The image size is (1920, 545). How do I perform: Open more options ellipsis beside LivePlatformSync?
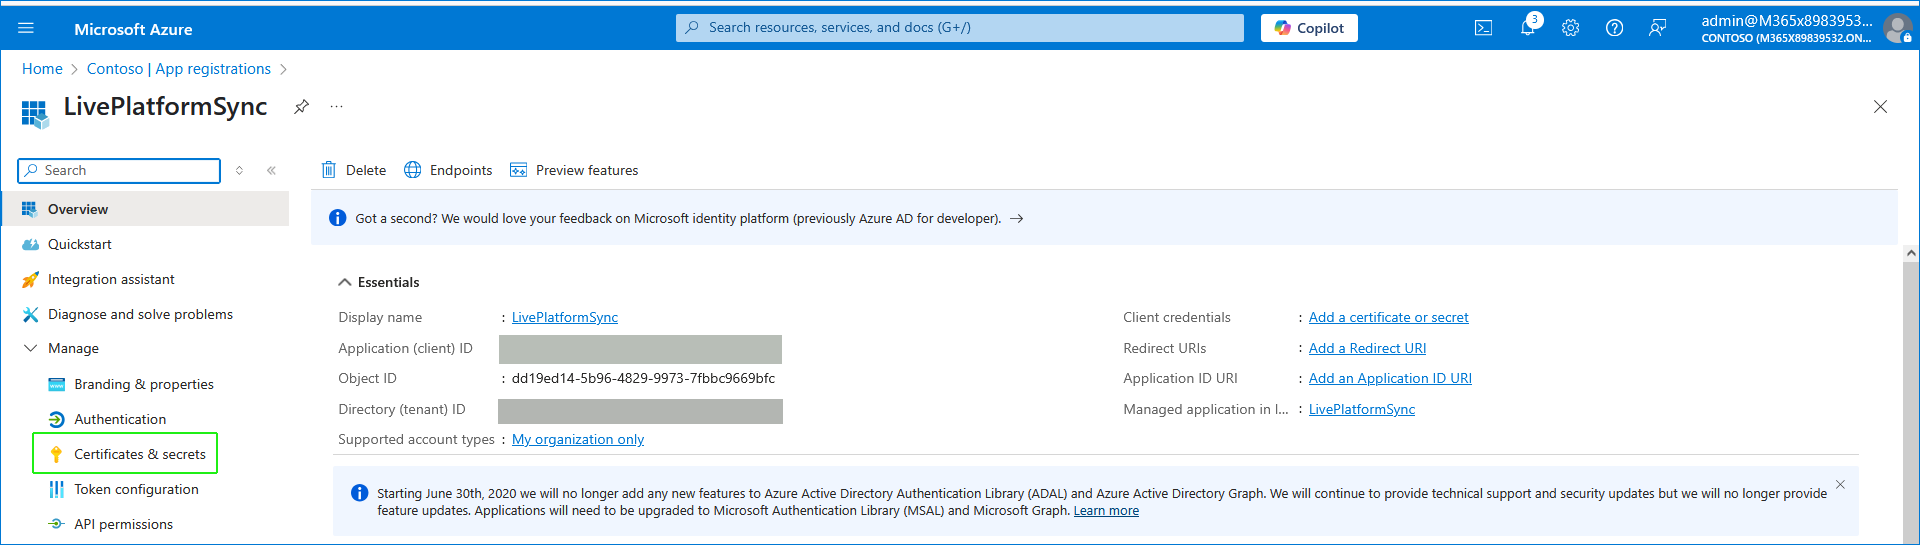pyautogui.click(x=337, y=107)
